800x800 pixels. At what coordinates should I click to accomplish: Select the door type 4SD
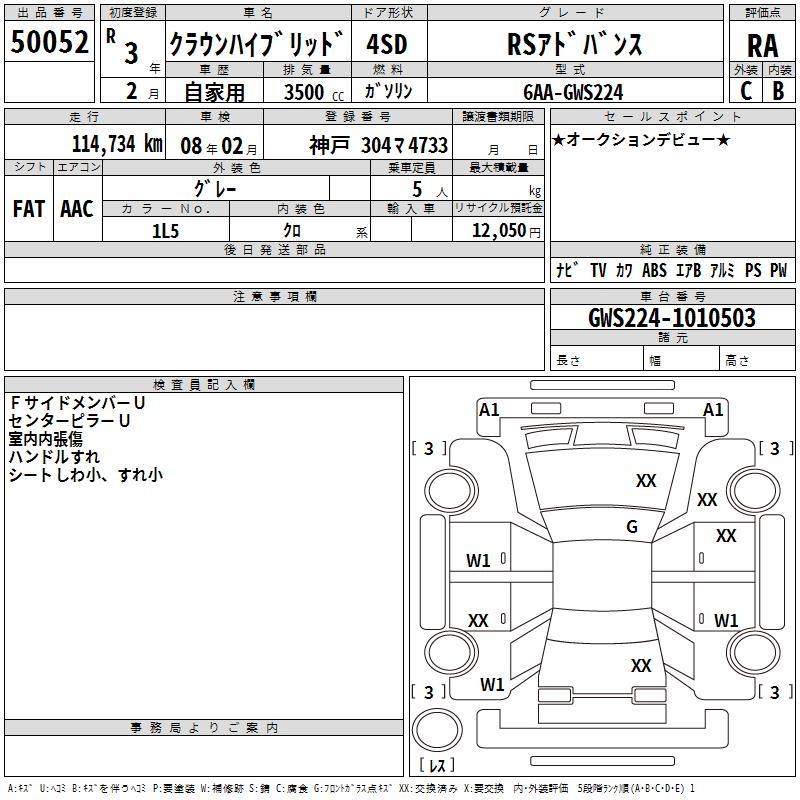coord(387,44)
